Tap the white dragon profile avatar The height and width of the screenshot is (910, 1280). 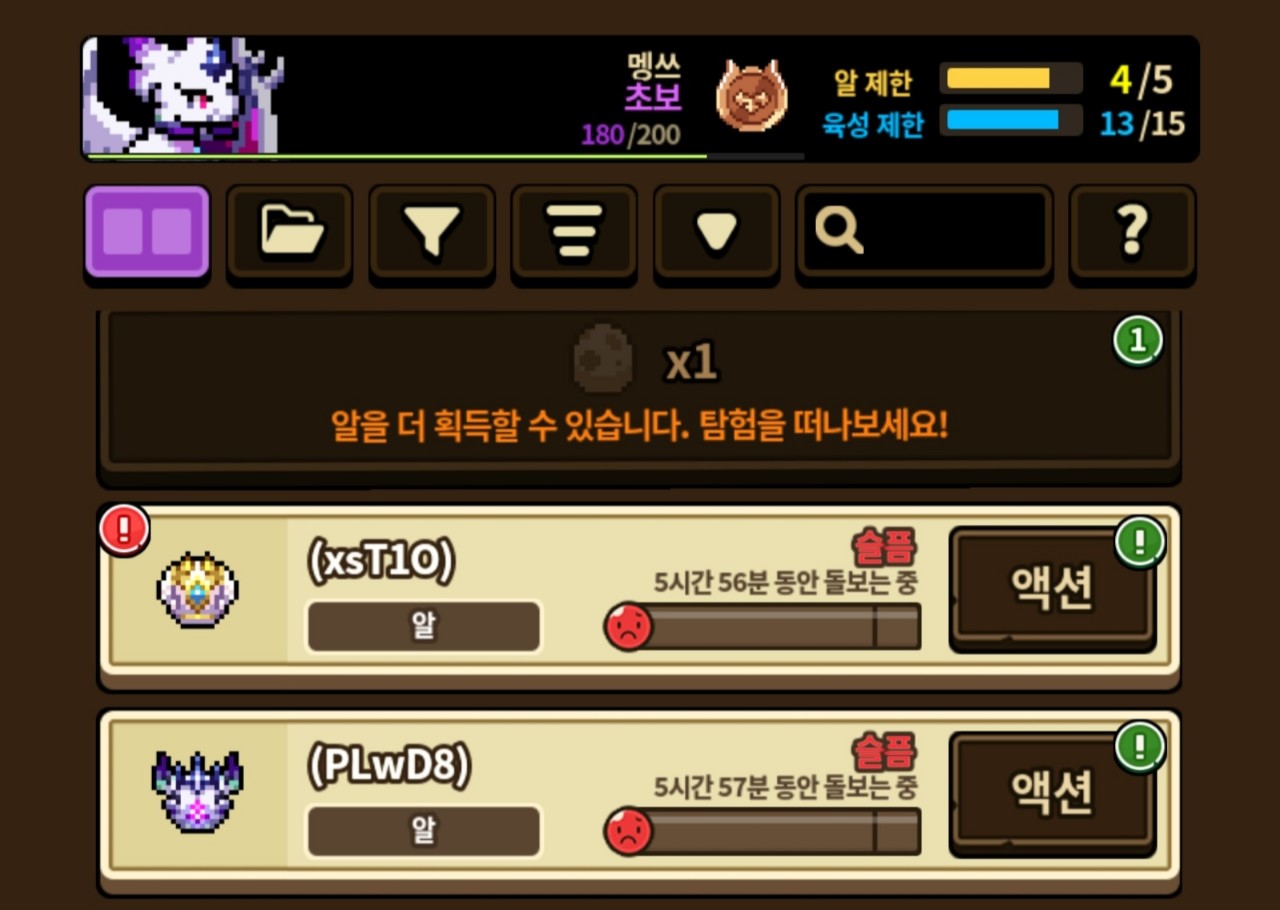point(182,96)
